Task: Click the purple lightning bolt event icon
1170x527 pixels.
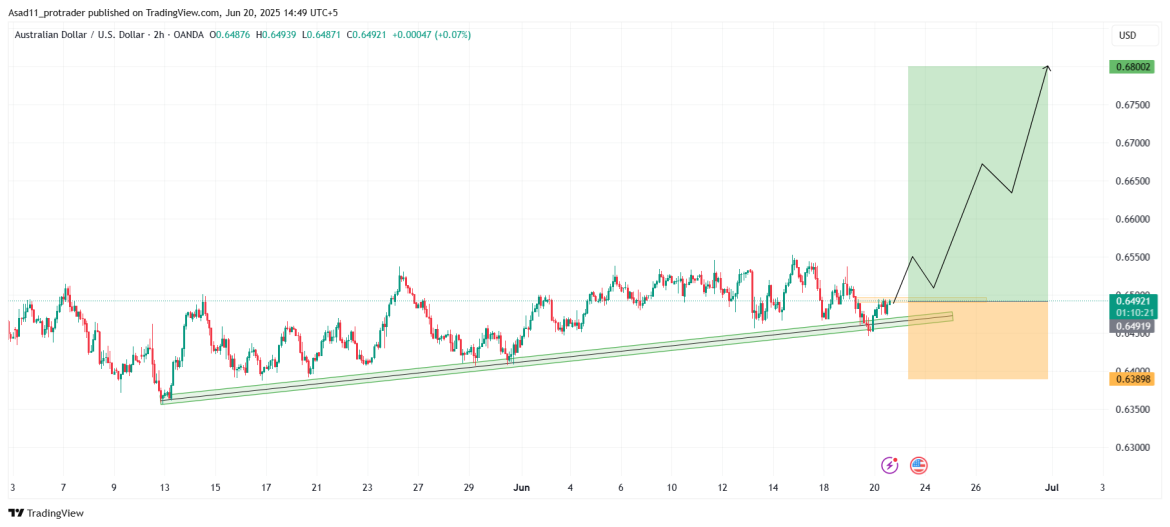Action: (x=889, y=465)
